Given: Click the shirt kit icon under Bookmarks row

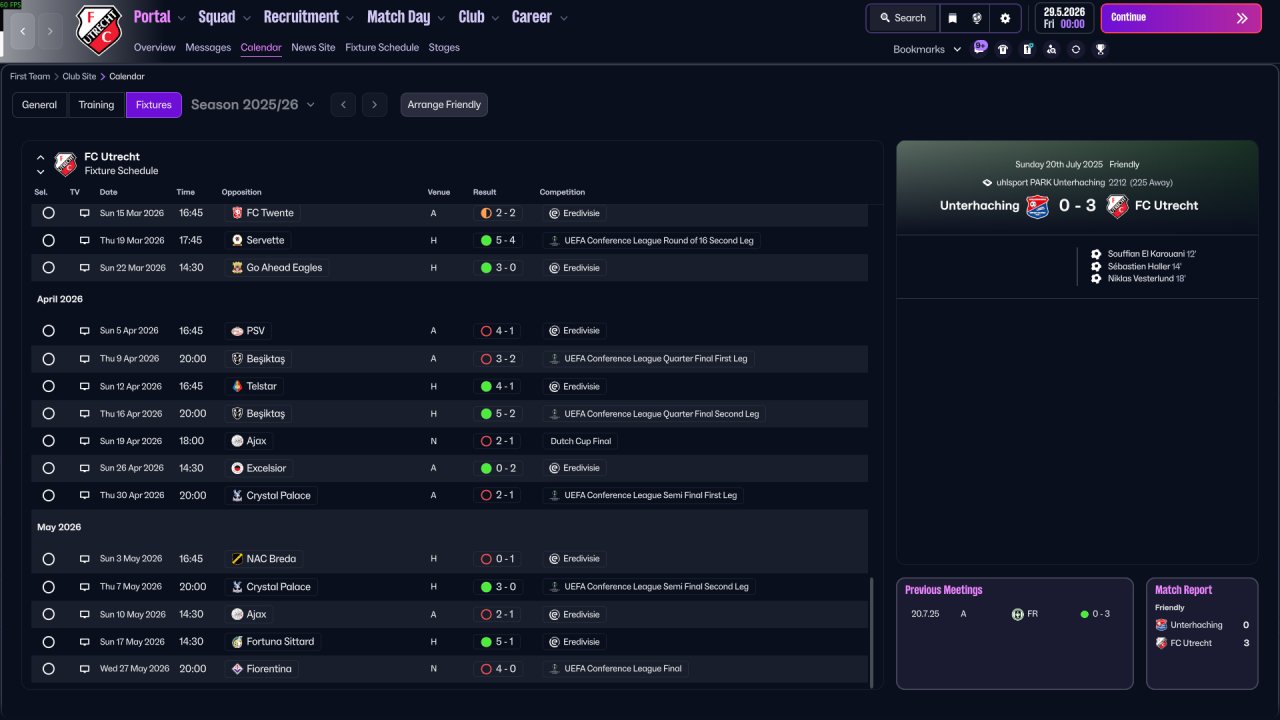Looking at the screenshot, I should (x=1003, y=49).
